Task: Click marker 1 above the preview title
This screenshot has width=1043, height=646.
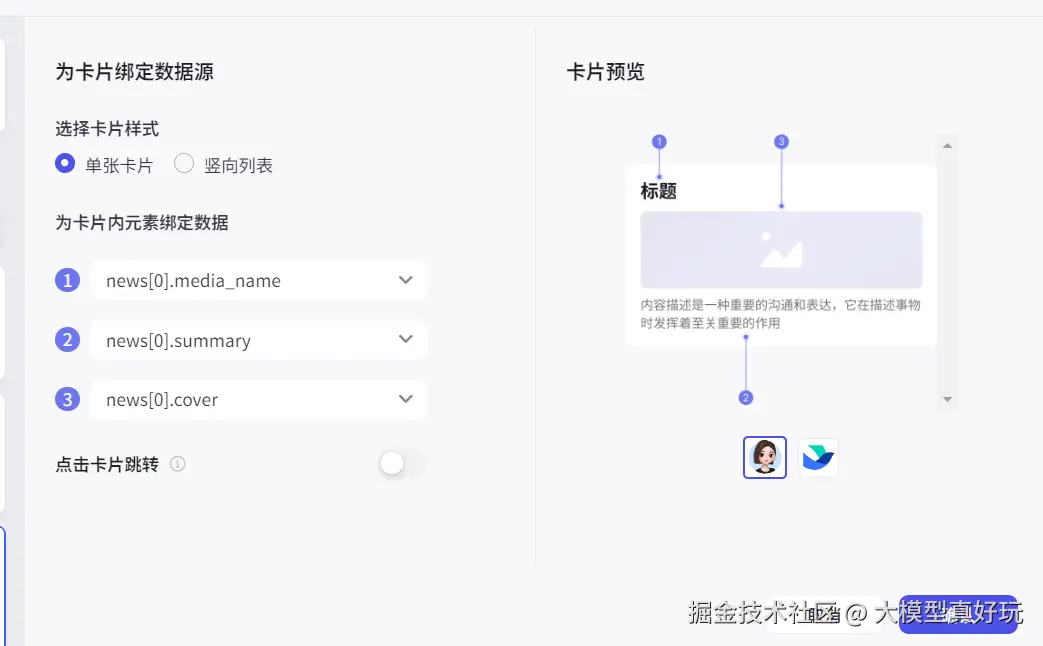Action: pyautogui.click(x=659, y=142)
